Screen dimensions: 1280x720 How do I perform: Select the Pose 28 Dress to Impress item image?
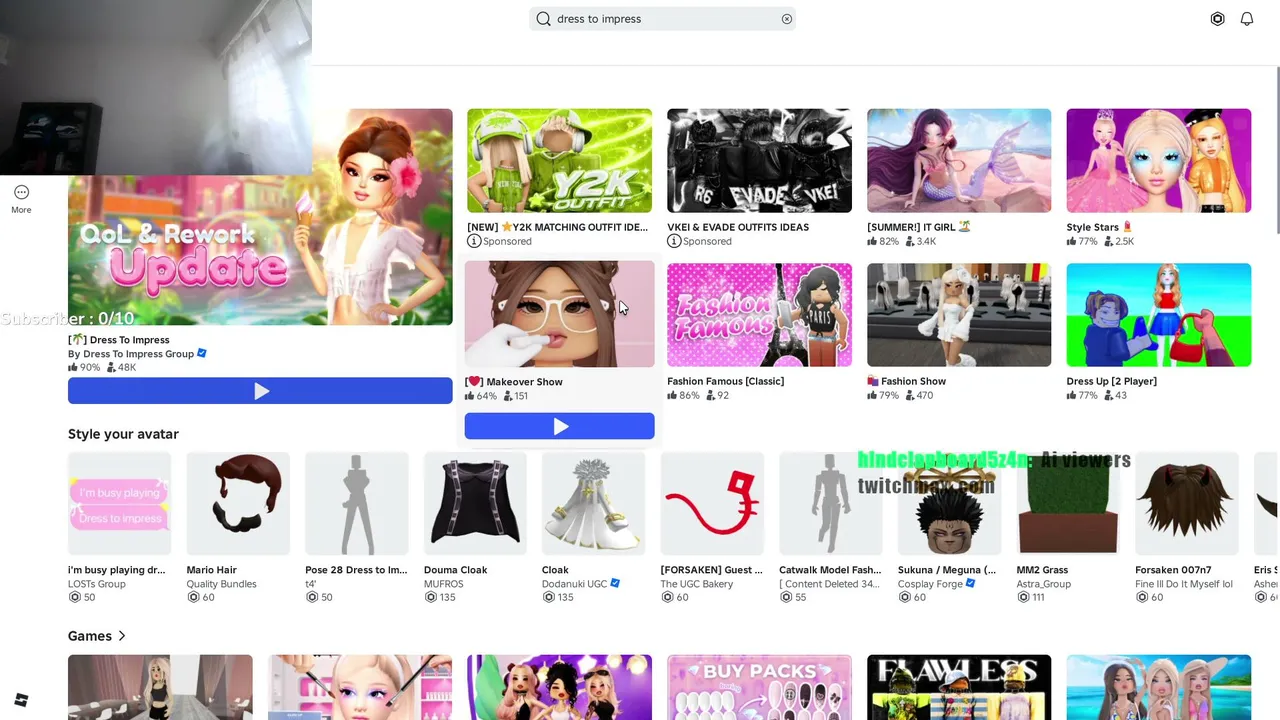357,504
